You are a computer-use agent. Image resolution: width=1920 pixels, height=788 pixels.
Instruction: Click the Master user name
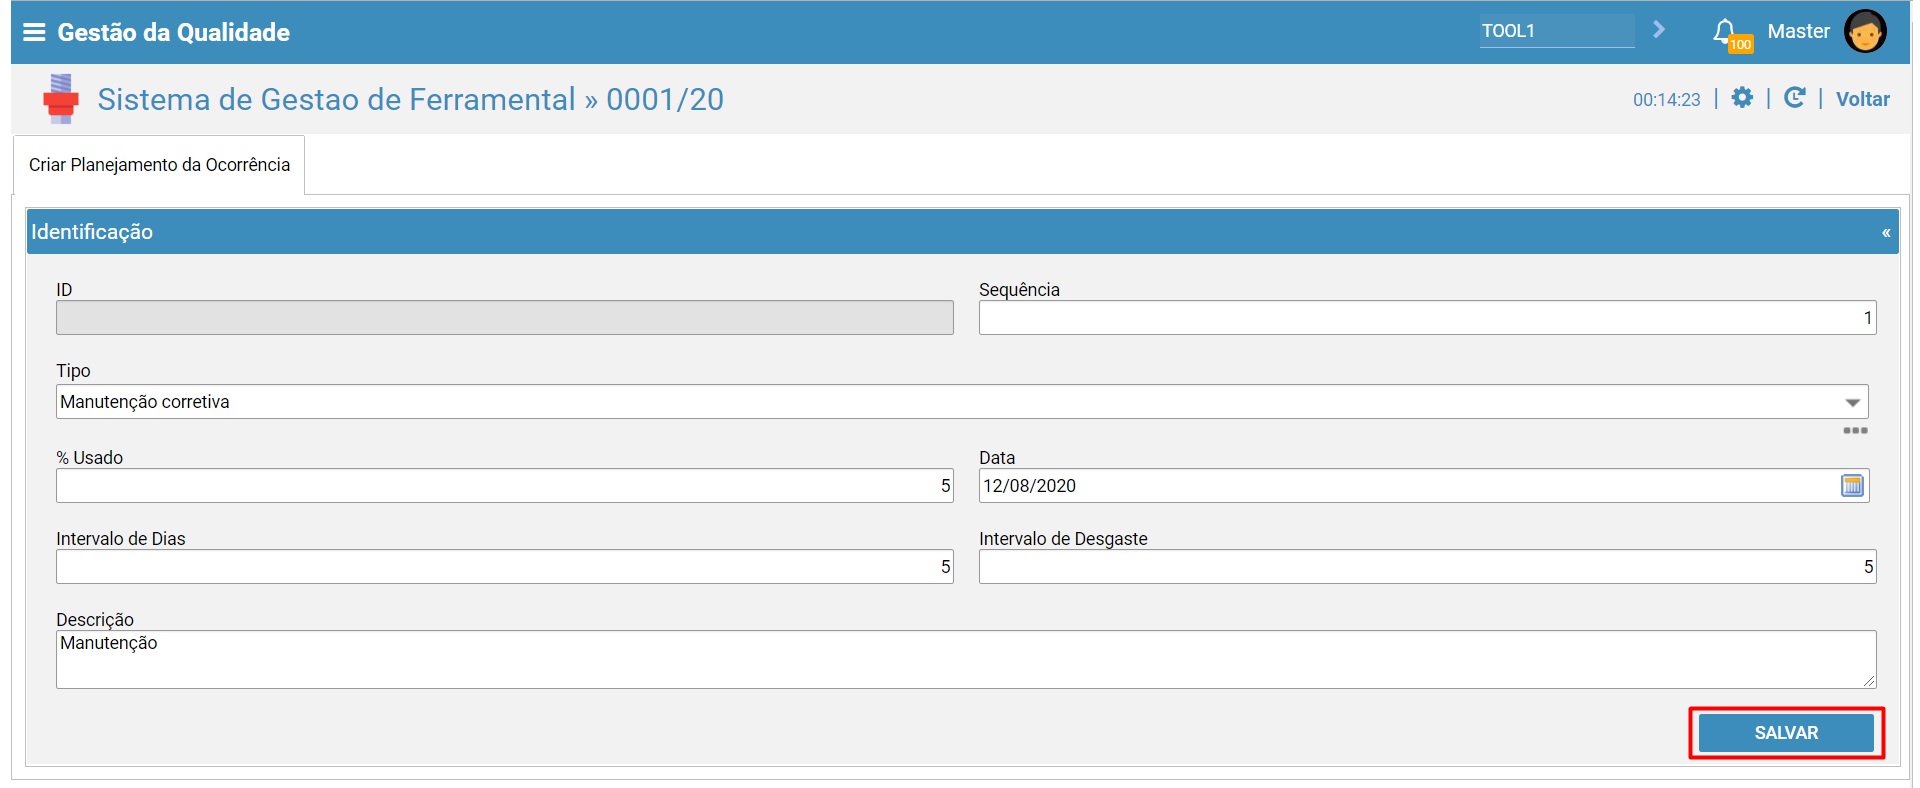click(1798, 31)
